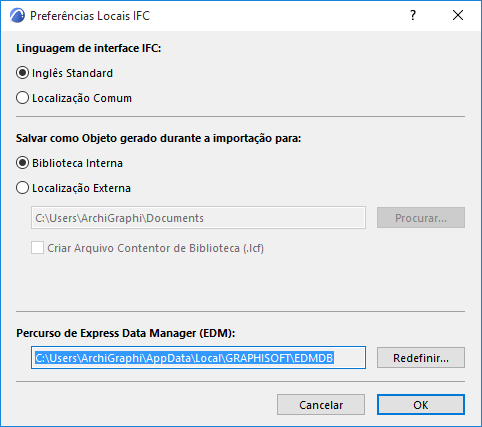Click the Redefinir... button
482x427 pixels.
[421, 358]
